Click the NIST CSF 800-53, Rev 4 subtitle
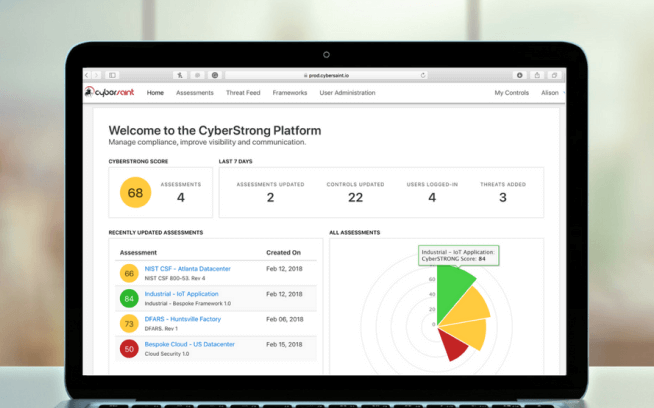This screenshot has width=654, height=408. (175, 278)
